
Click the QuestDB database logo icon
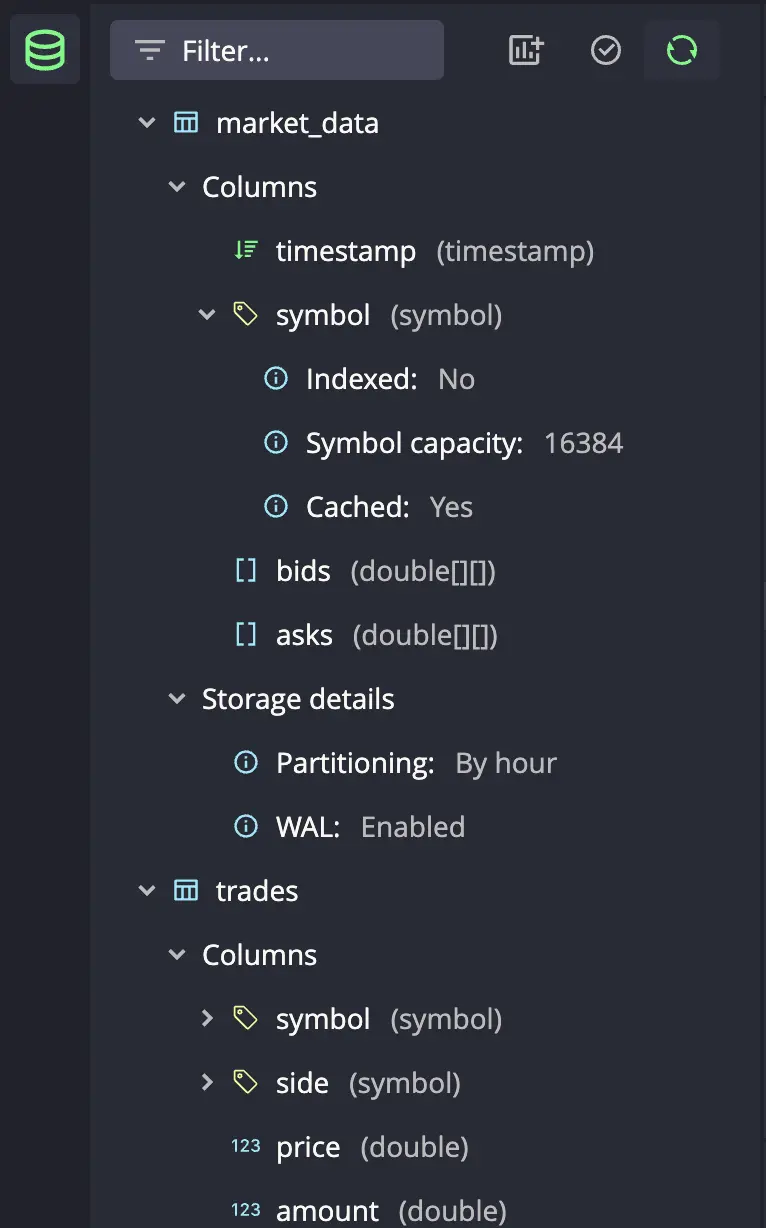[44, 48]
